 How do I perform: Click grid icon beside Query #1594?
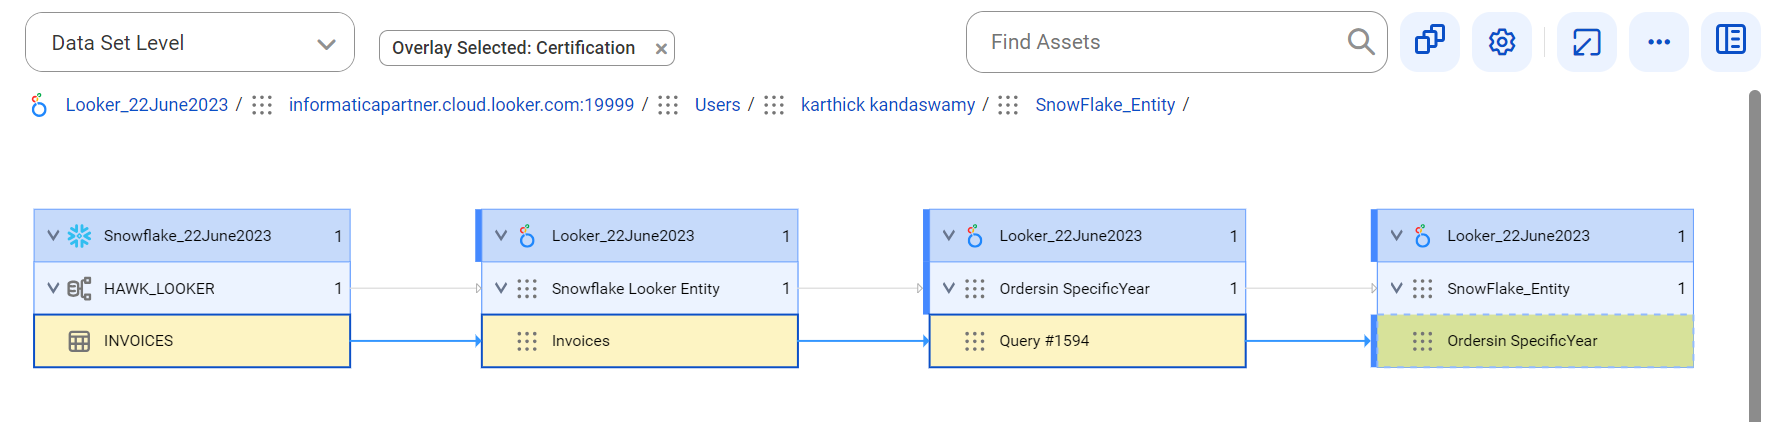(975, 341)
